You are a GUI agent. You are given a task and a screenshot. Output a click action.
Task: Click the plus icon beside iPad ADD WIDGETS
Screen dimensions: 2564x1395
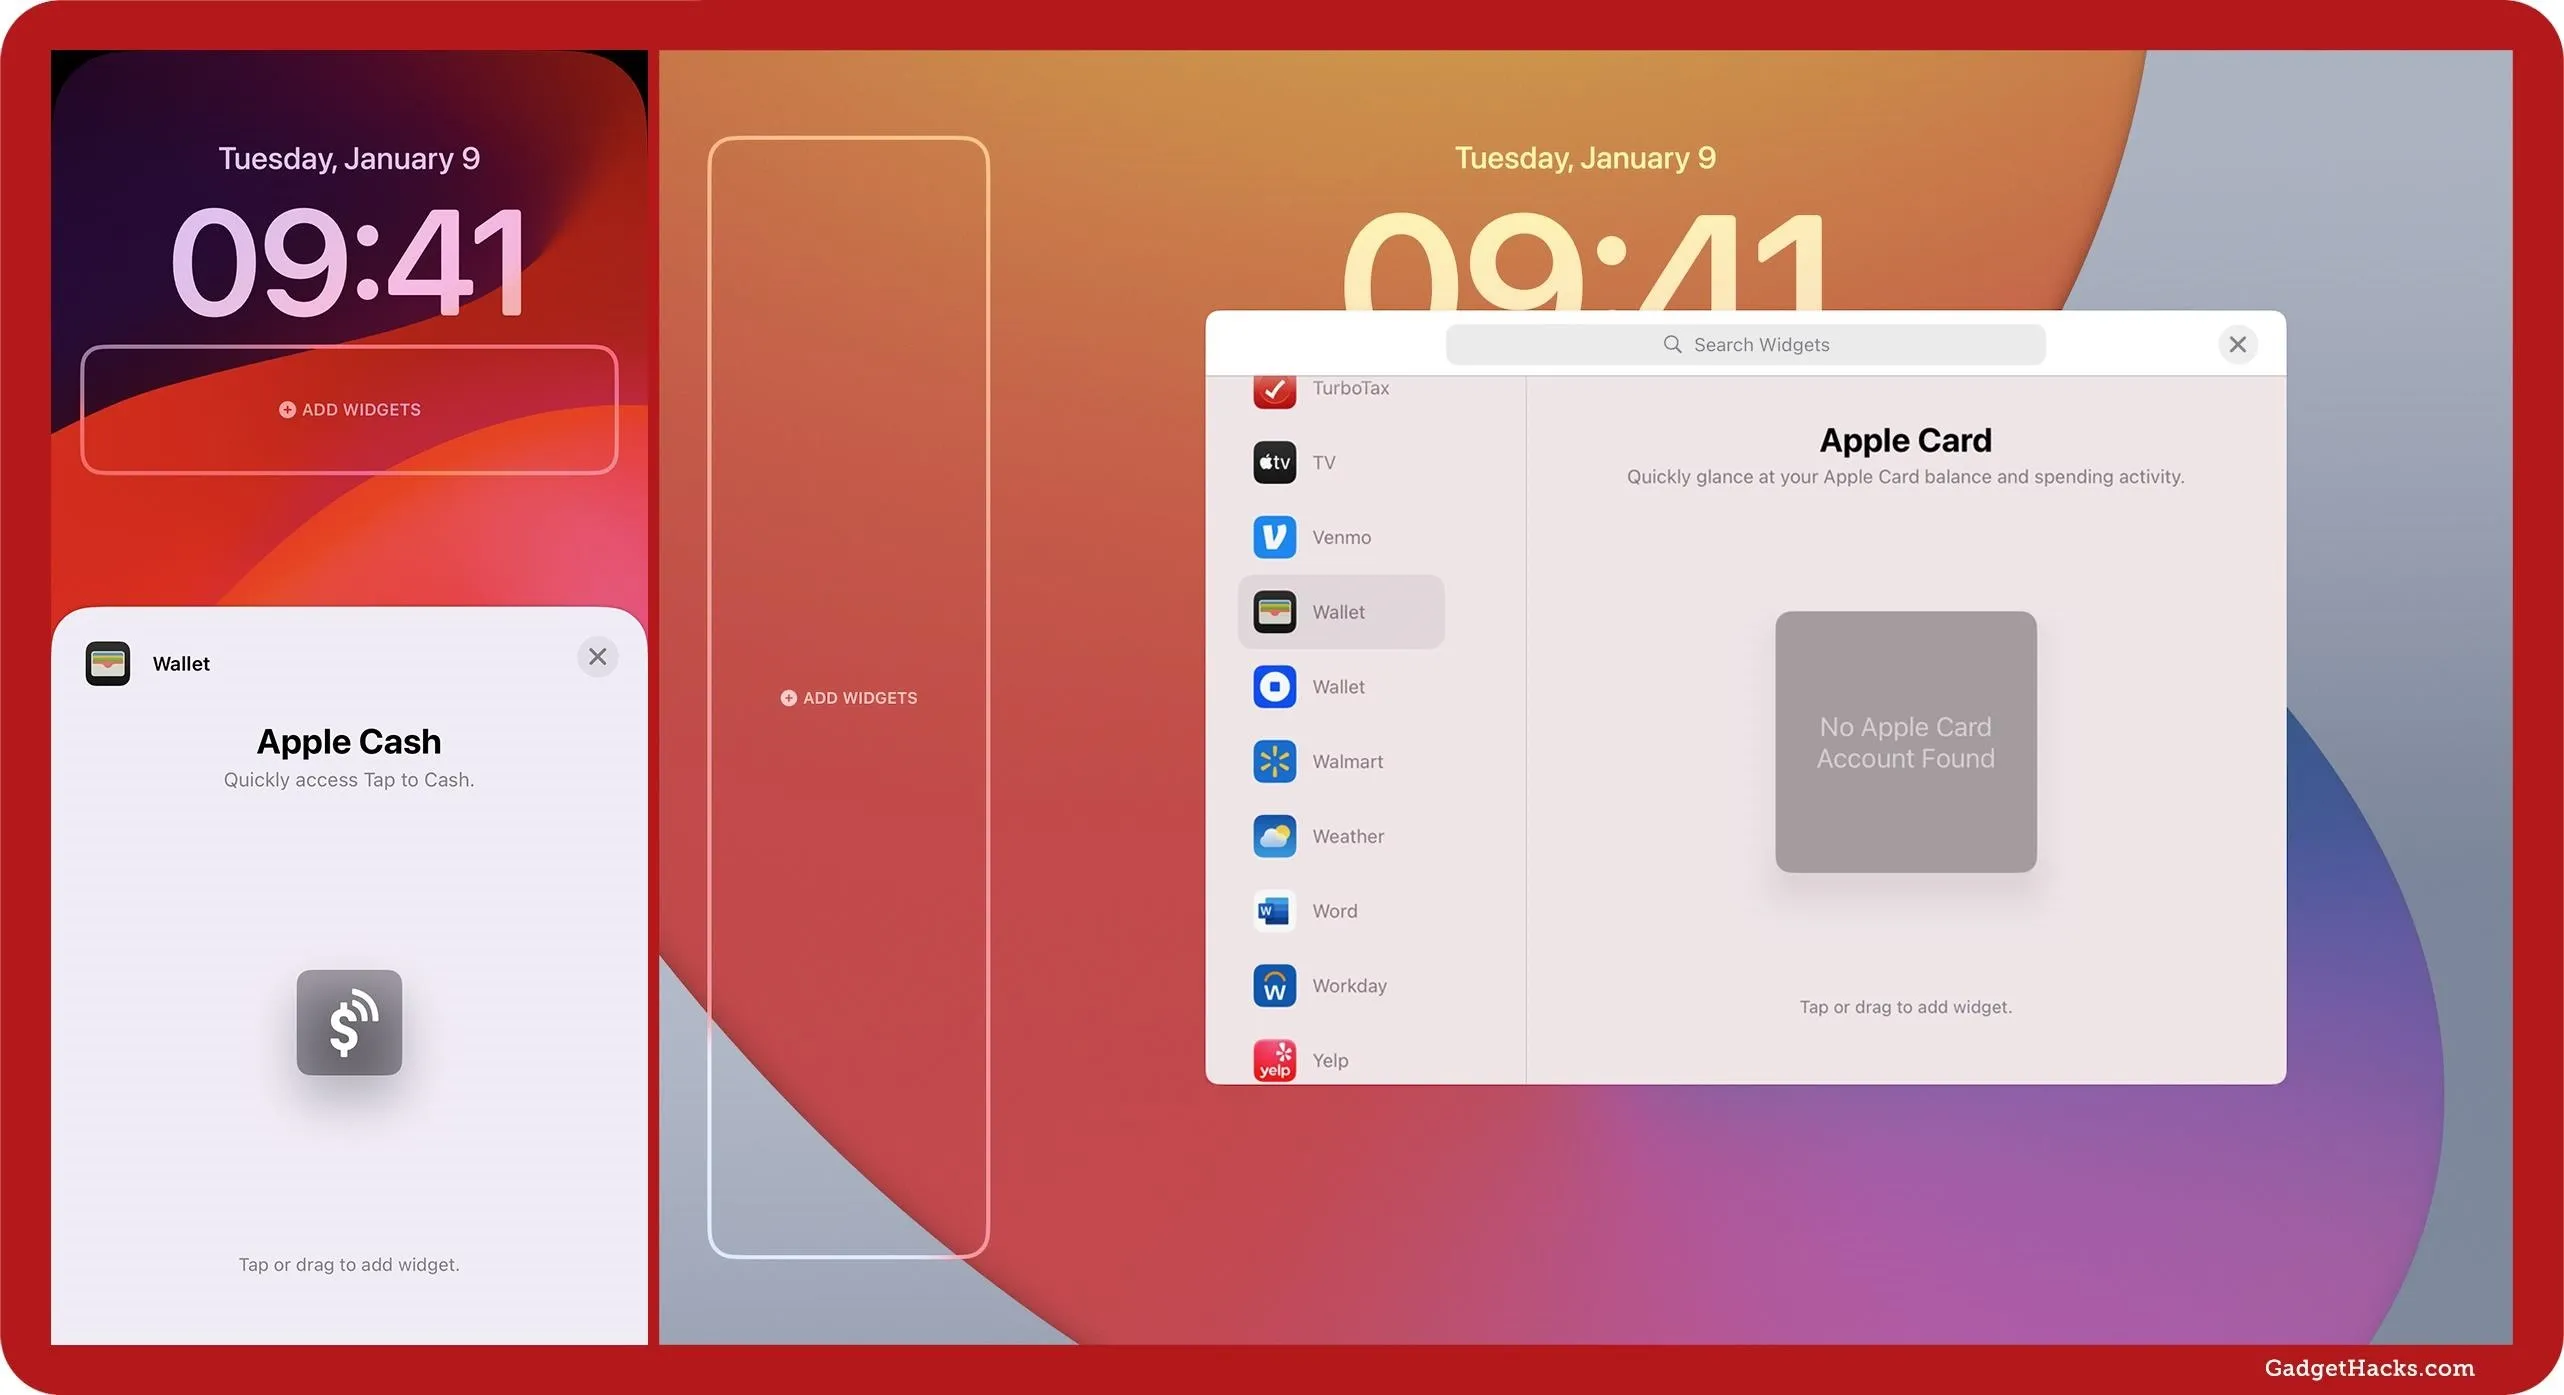[788, 697]
